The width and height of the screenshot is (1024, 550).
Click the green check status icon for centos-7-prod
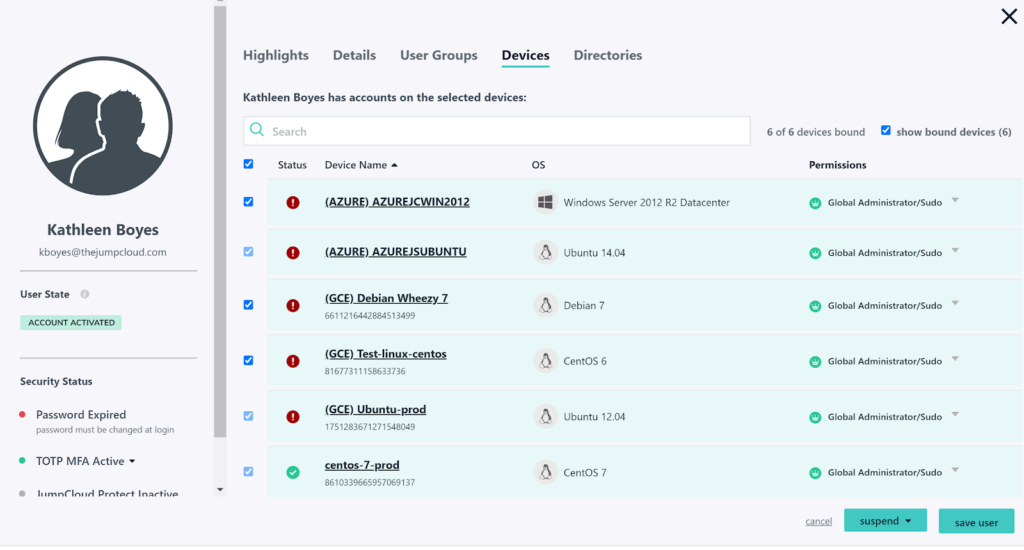coord(293,472)
